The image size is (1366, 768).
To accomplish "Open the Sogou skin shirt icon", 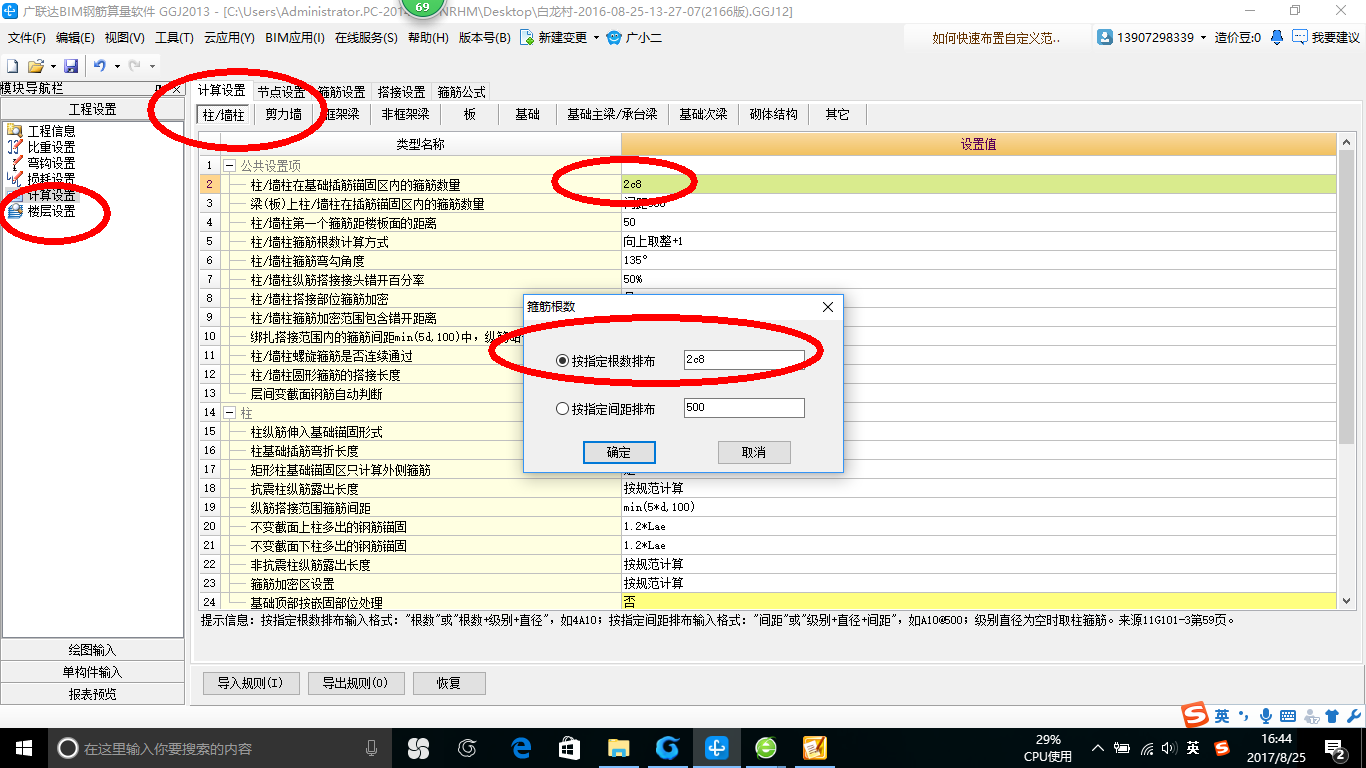I will point(1331,716).
